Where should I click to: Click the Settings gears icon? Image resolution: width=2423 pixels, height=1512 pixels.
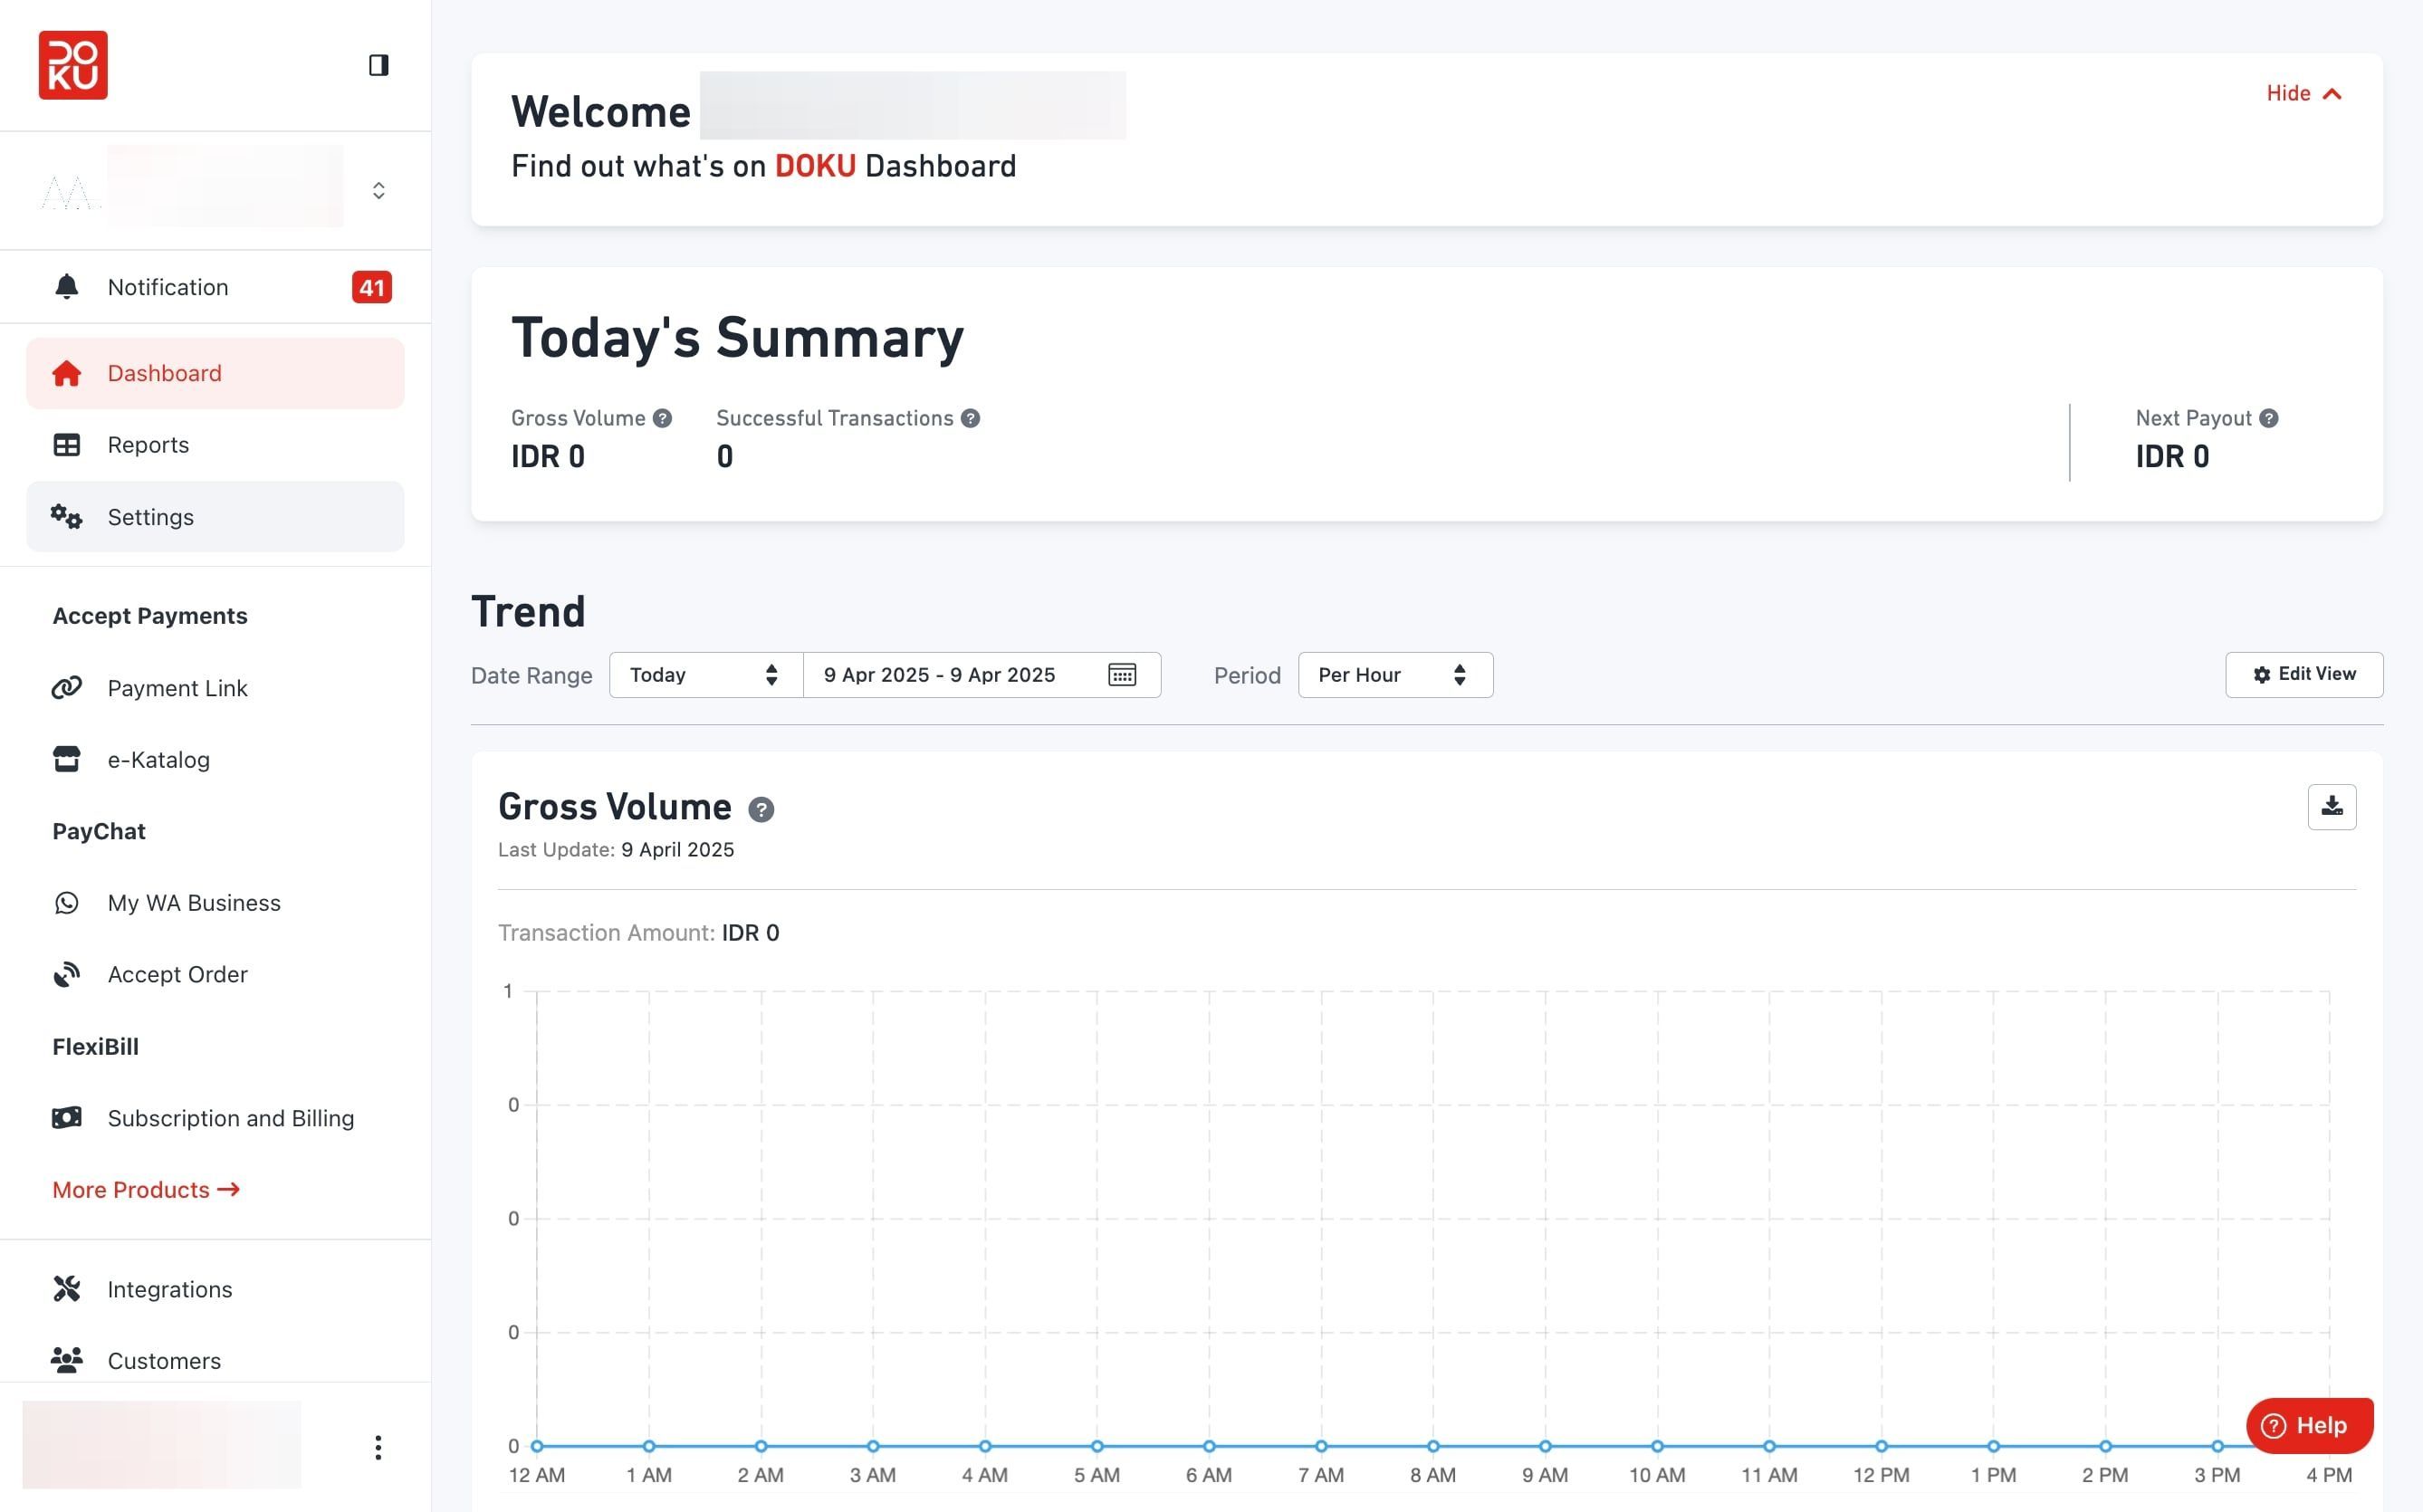click(x=66, y=516)
